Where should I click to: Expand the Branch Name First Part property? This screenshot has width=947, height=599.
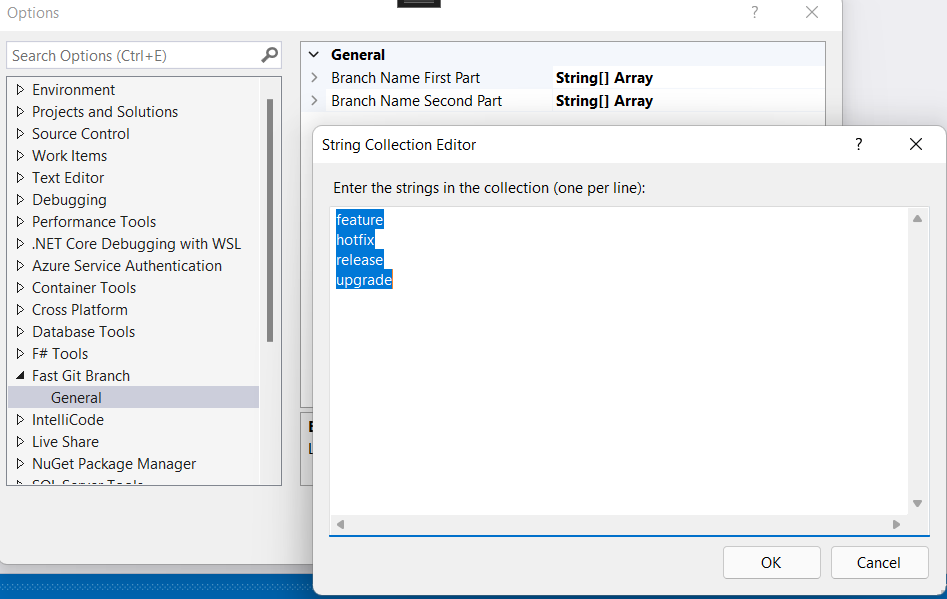[x=314, y=78]
